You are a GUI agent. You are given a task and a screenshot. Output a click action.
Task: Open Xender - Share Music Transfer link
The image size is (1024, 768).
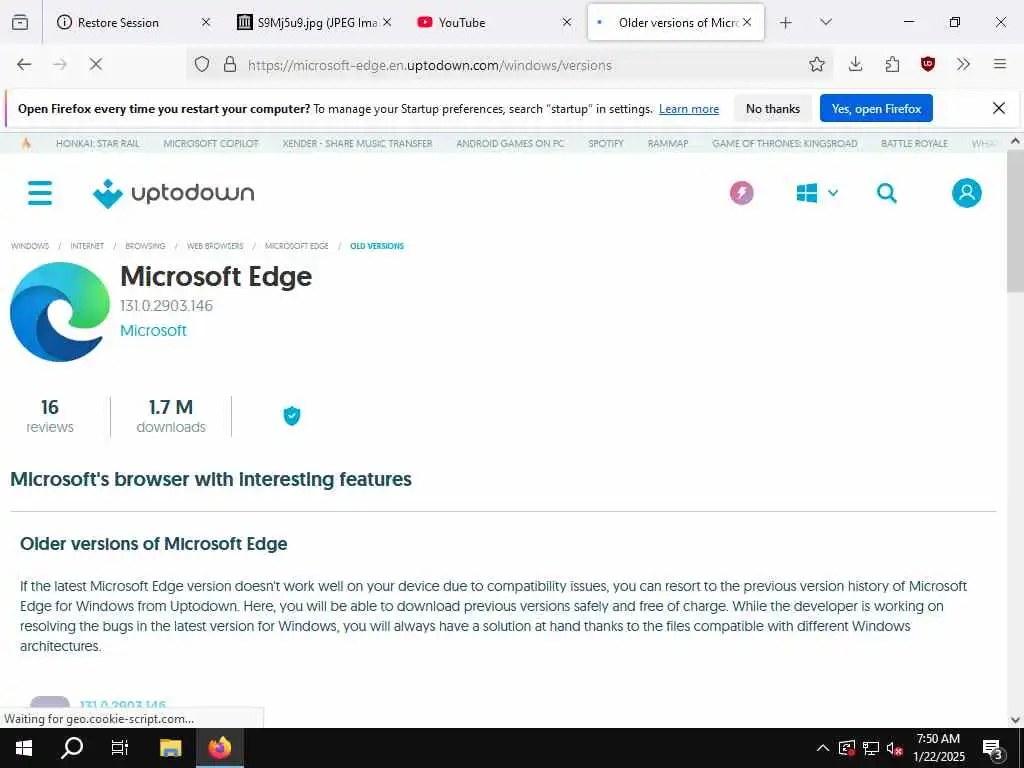point(357,144)
